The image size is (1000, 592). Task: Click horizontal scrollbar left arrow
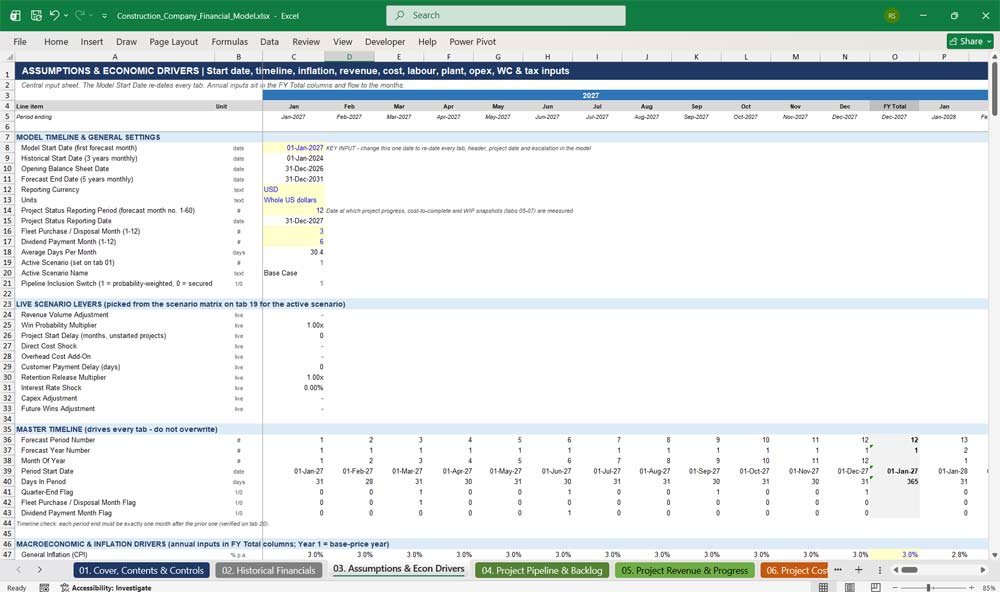tap(895, 570)
